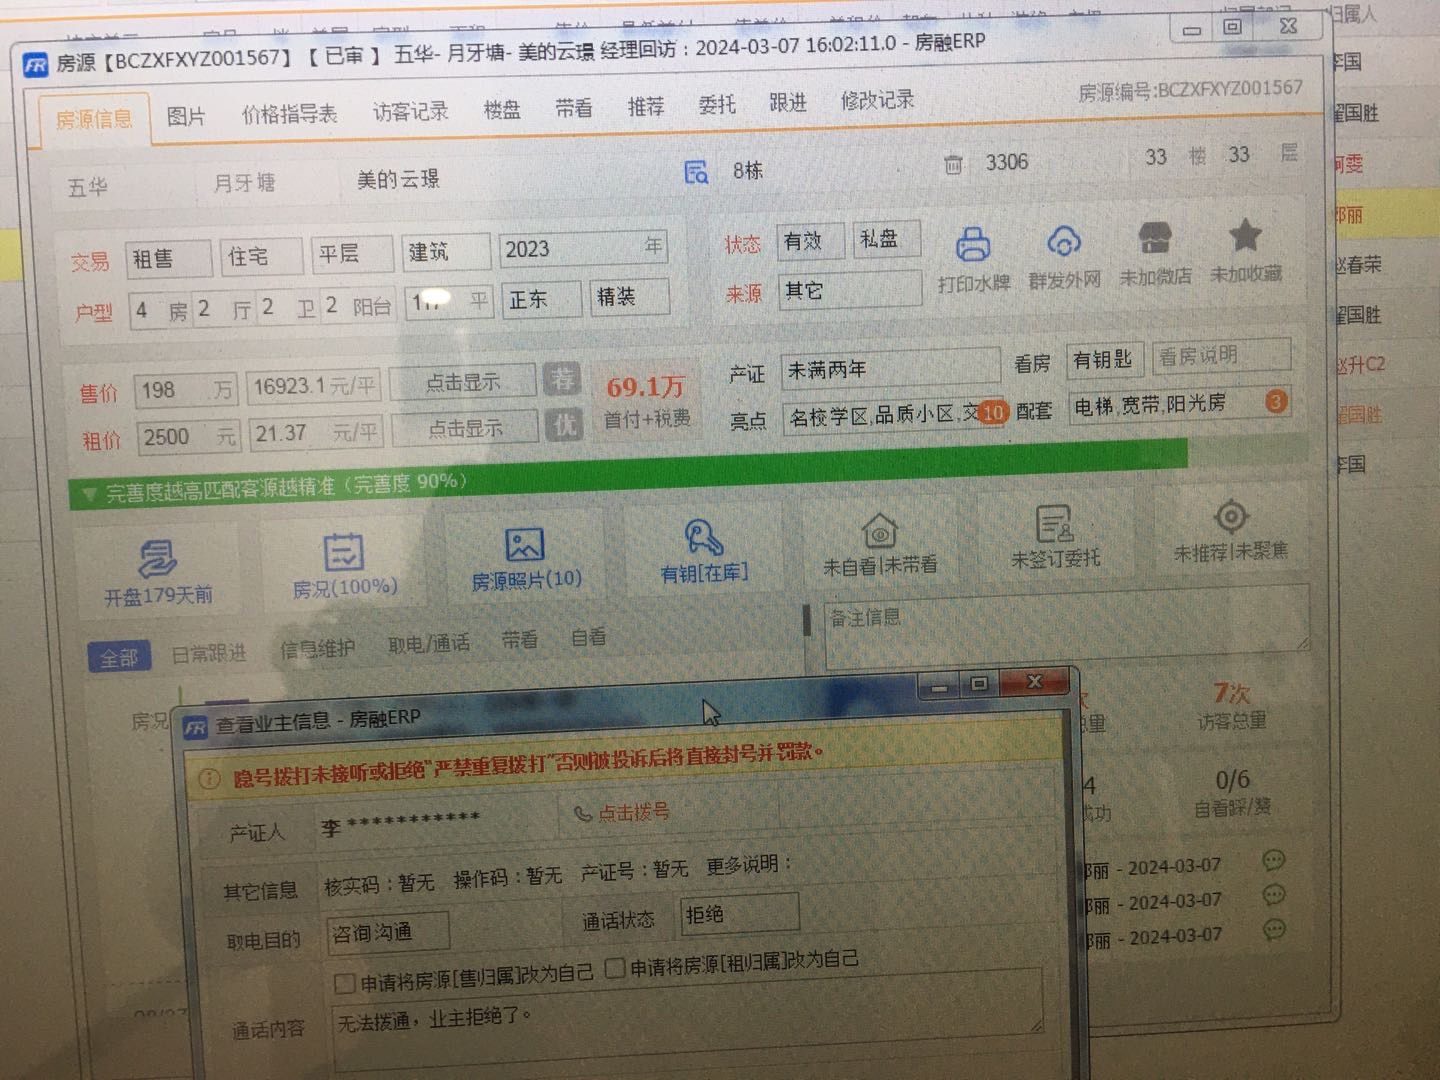The width and height of the screenshot is (1440, 1080).
Task: Open the 通话状态 拒绝 dropdown
Action: point(739,914)
